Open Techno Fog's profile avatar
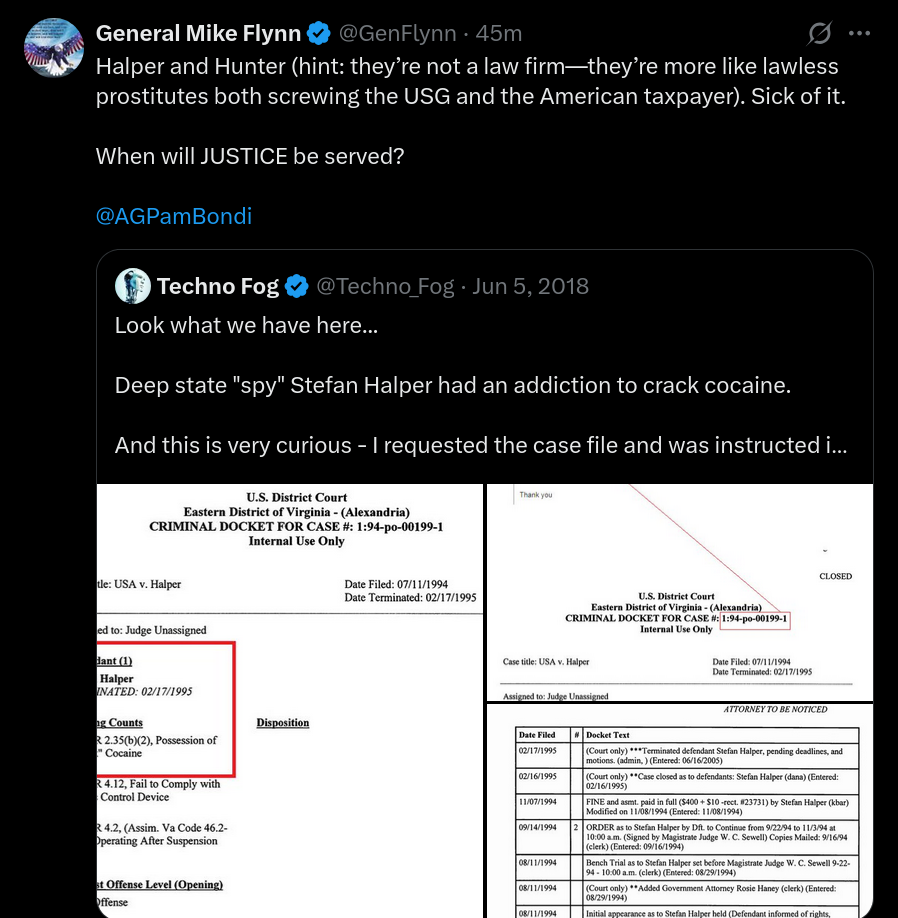The width and height of the screenshot is (898, 918). click(x=133, y=286)
